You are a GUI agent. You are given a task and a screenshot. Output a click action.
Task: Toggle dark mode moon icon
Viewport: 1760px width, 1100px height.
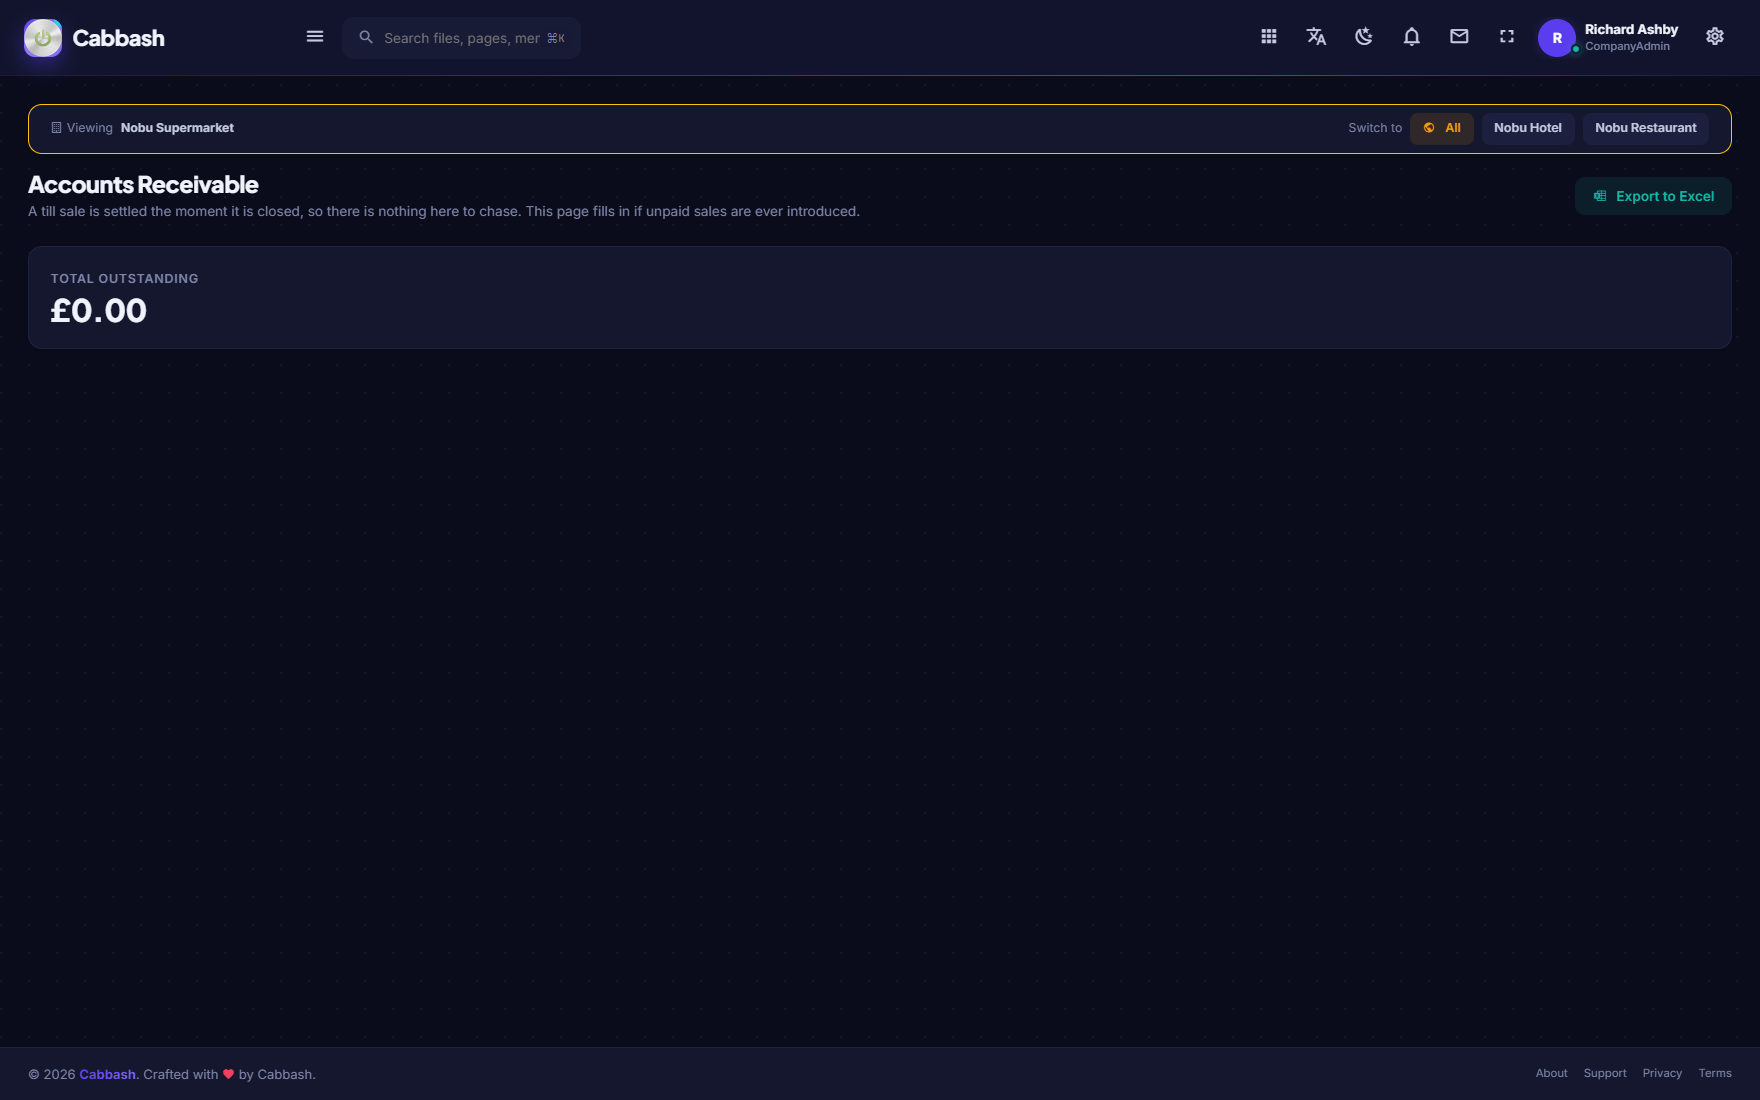pyautogui.click(x=1364, y=37)
